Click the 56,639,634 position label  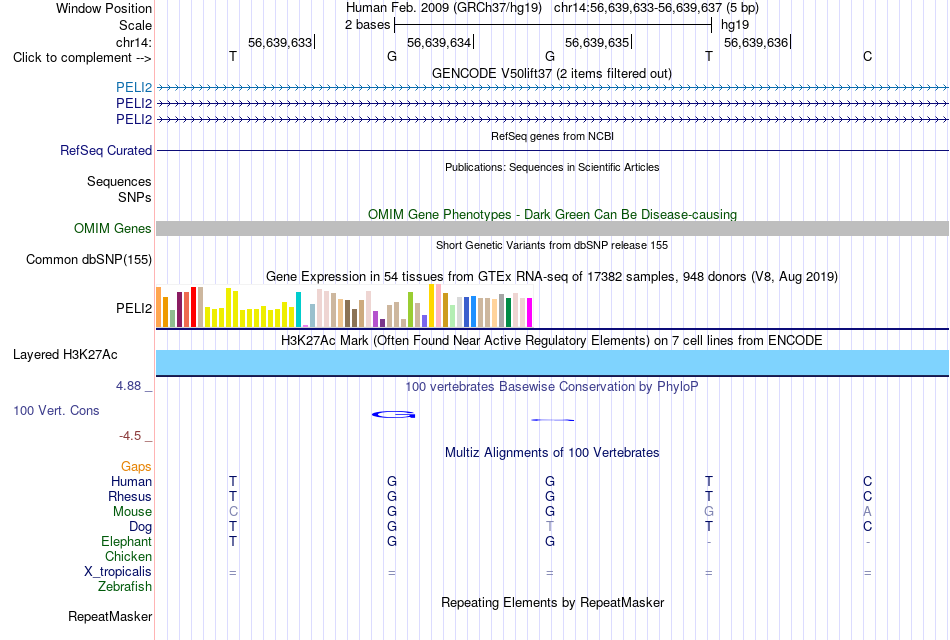439,42
